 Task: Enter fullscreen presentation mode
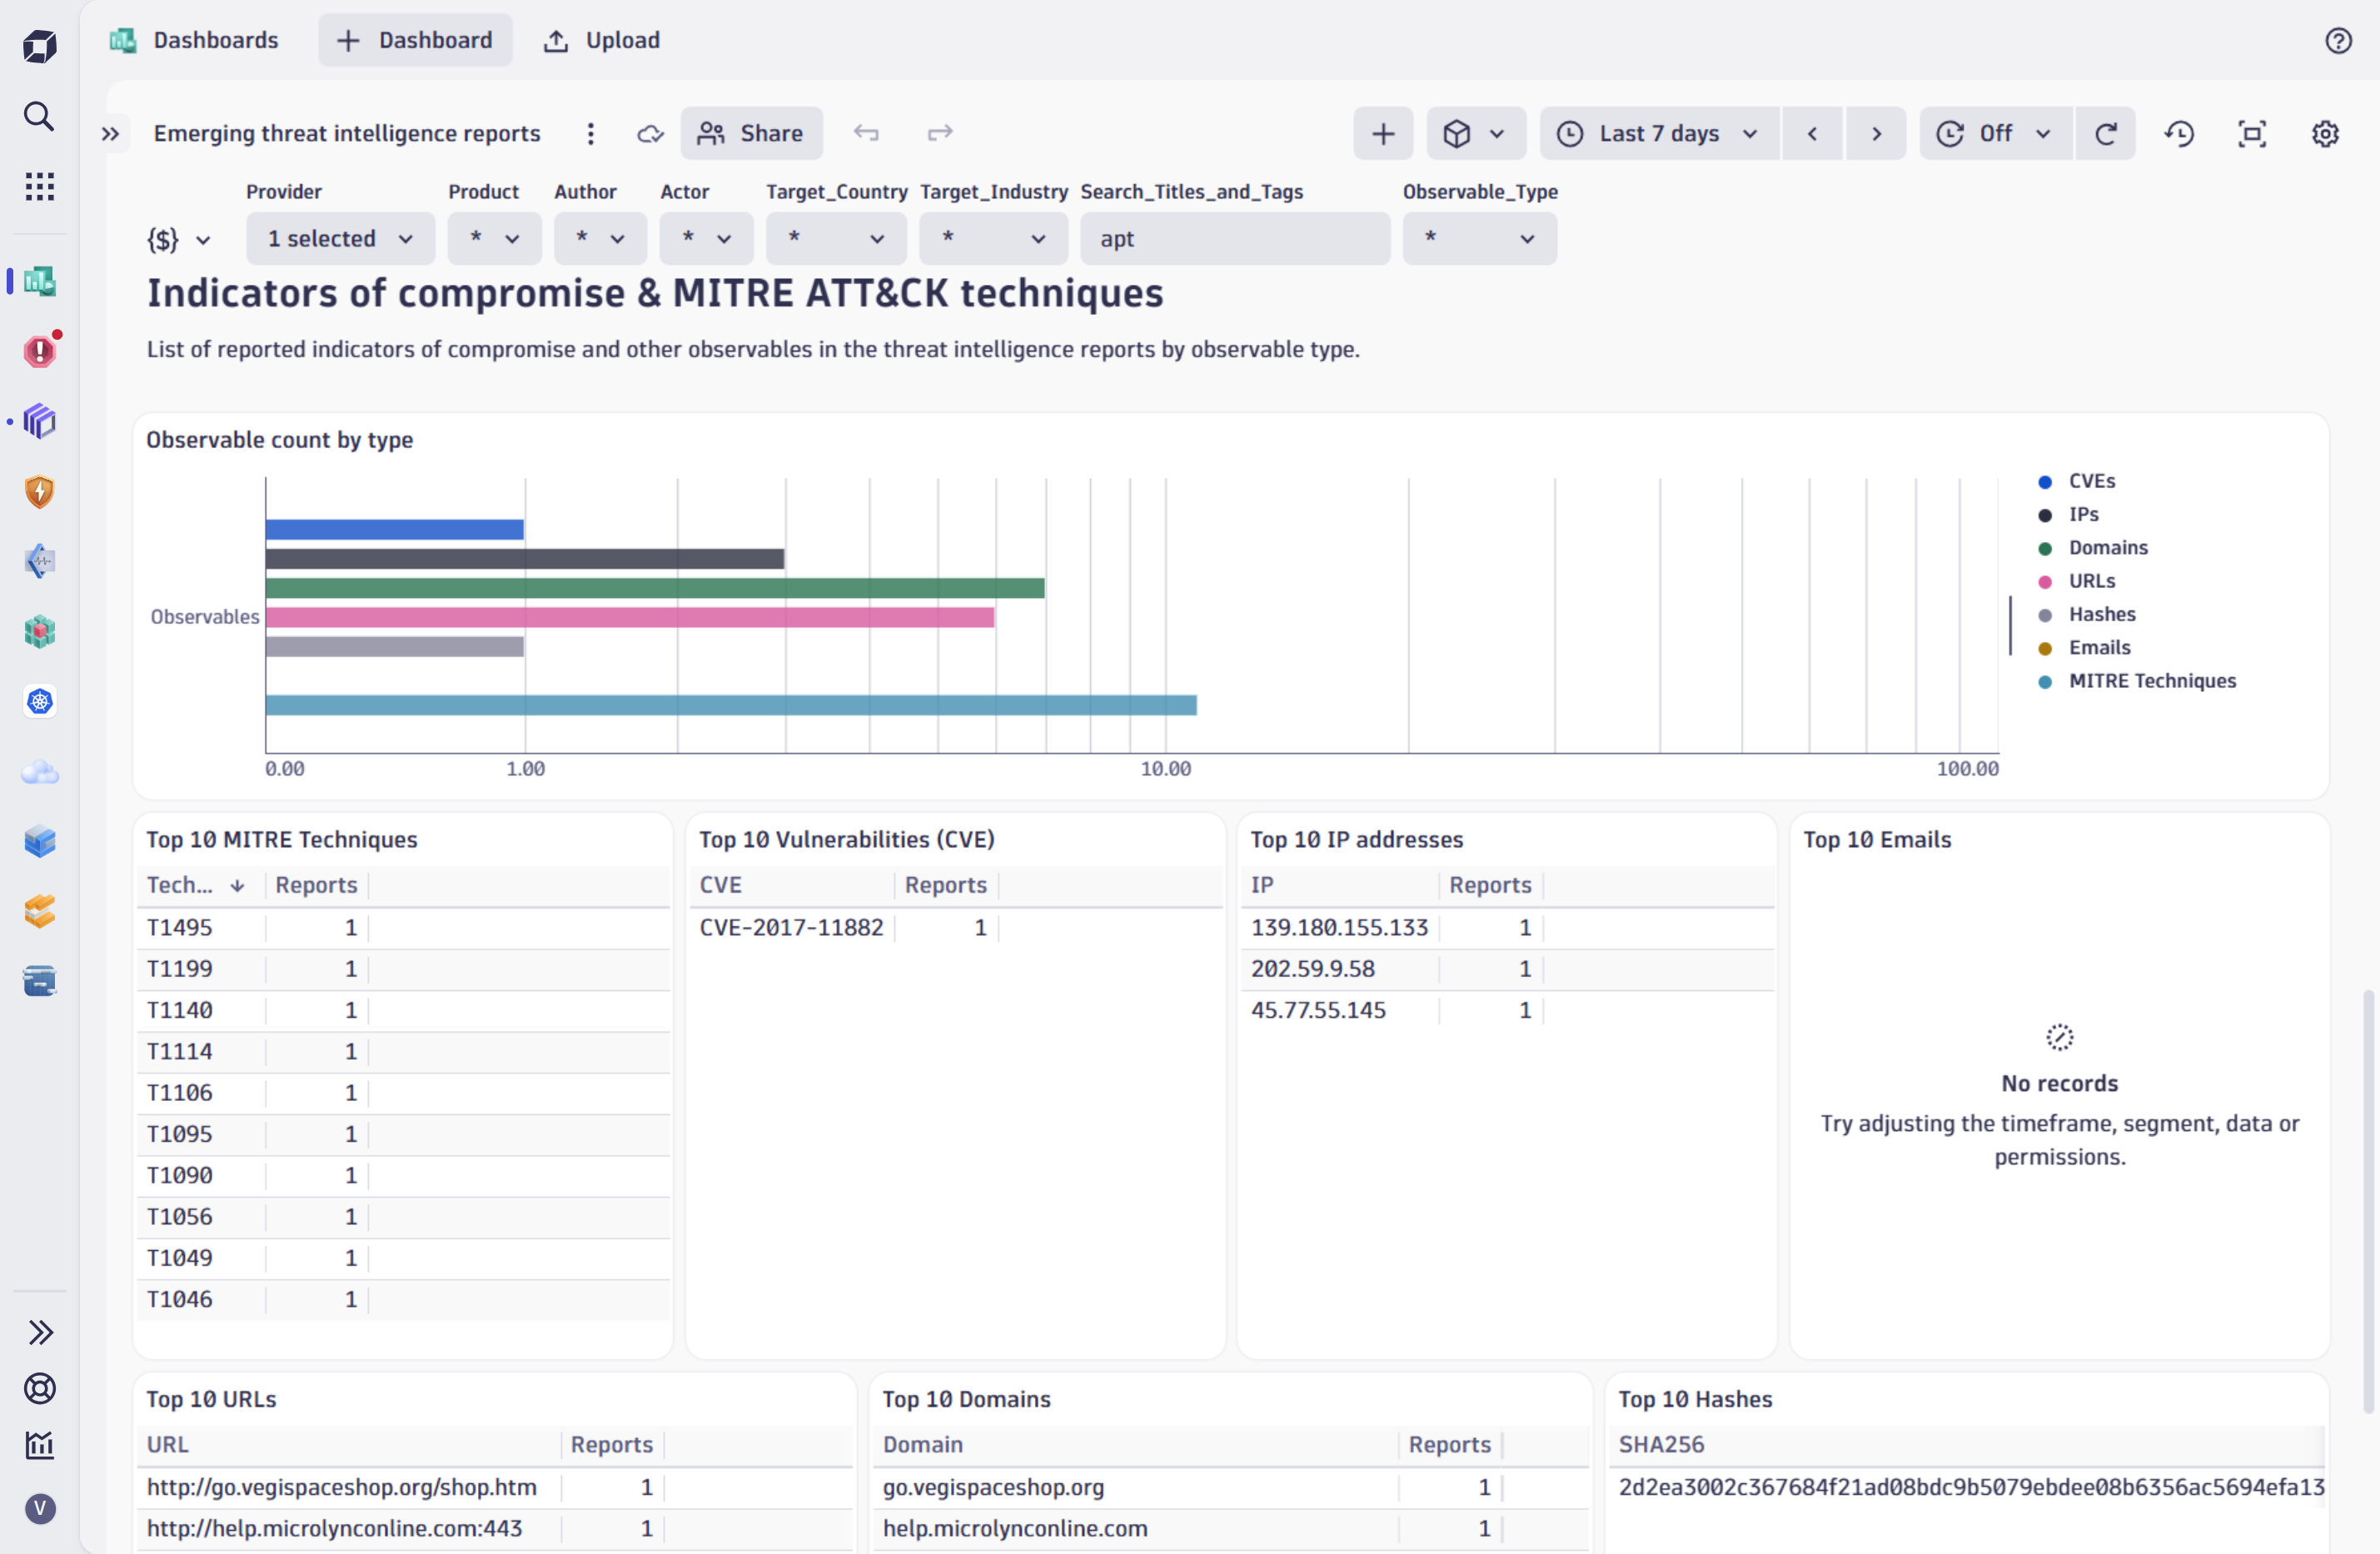[2252, 133]
